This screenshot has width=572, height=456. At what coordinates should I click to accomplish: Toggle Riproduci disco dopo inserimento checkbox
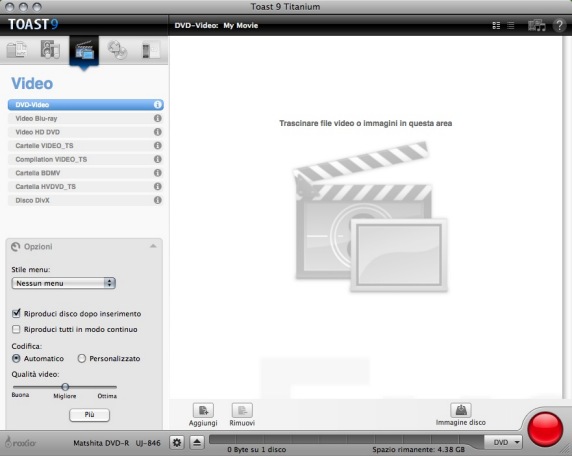click(x=16, y=313)
